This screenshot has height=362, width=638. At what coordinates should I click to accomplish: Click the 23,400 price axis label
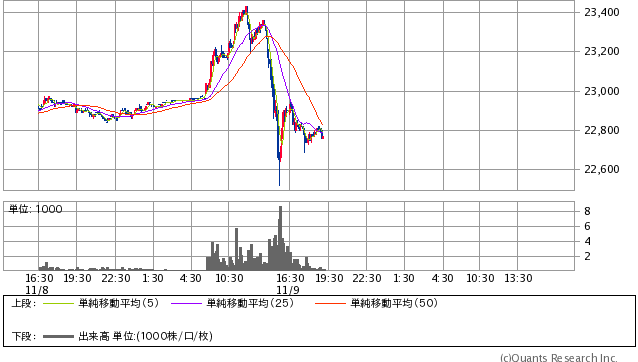point(601,13)
